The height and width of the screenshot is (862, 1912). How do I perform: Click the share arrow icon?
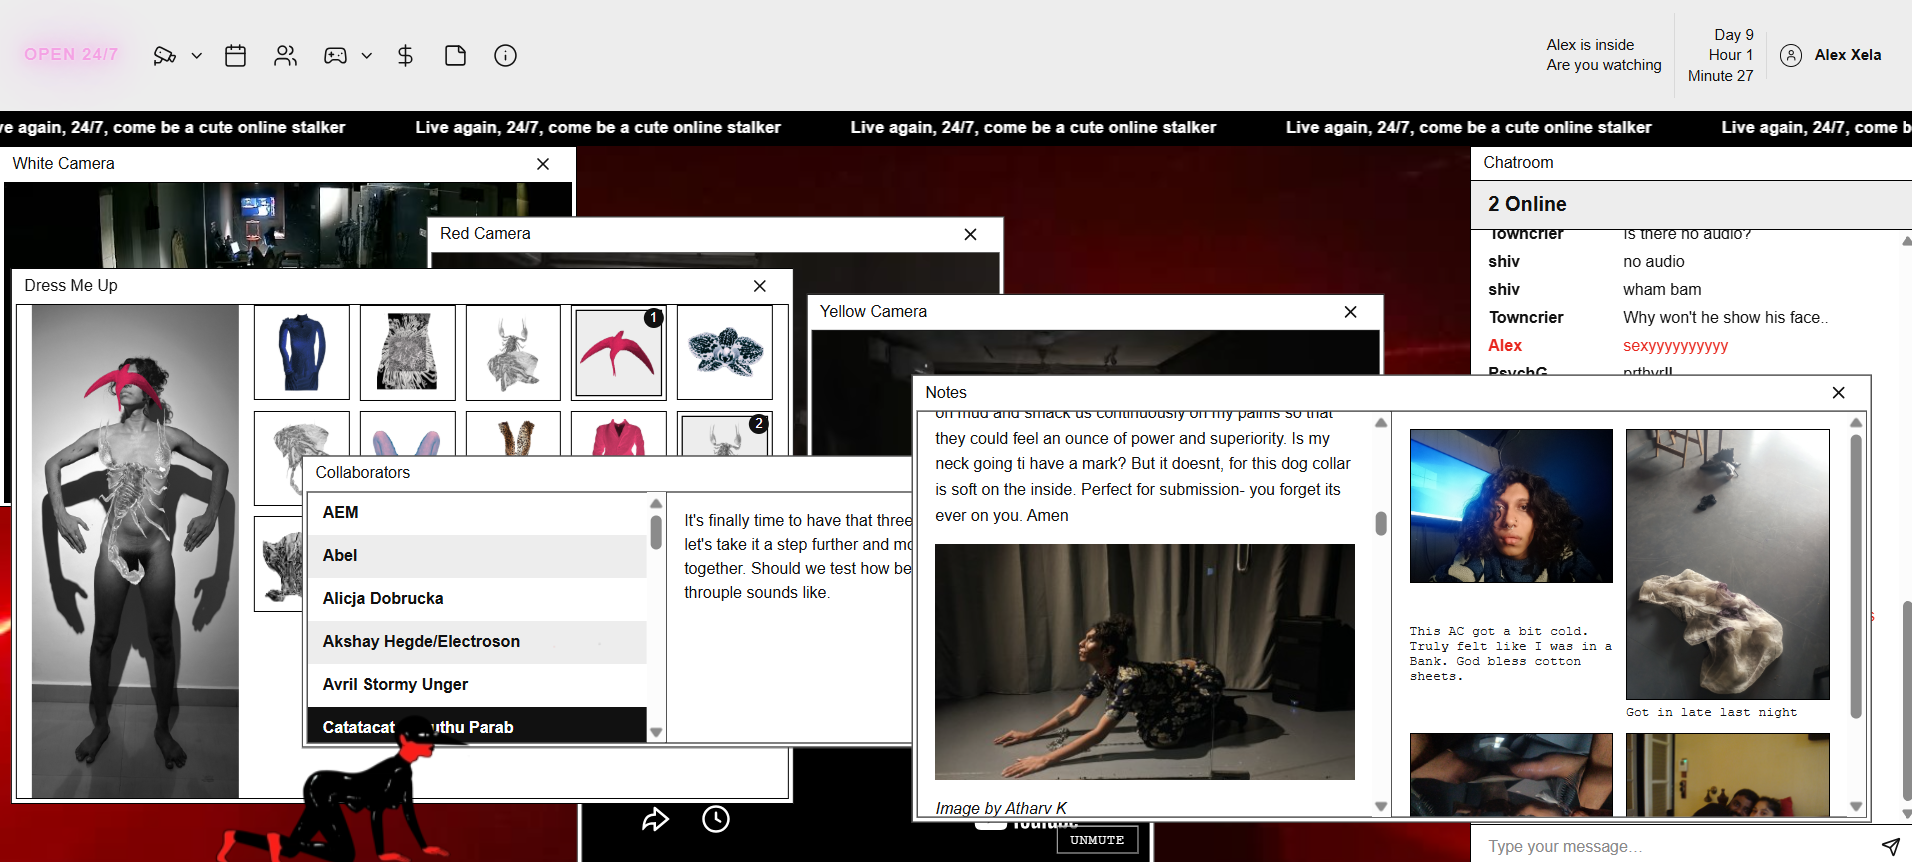(655, 820)
